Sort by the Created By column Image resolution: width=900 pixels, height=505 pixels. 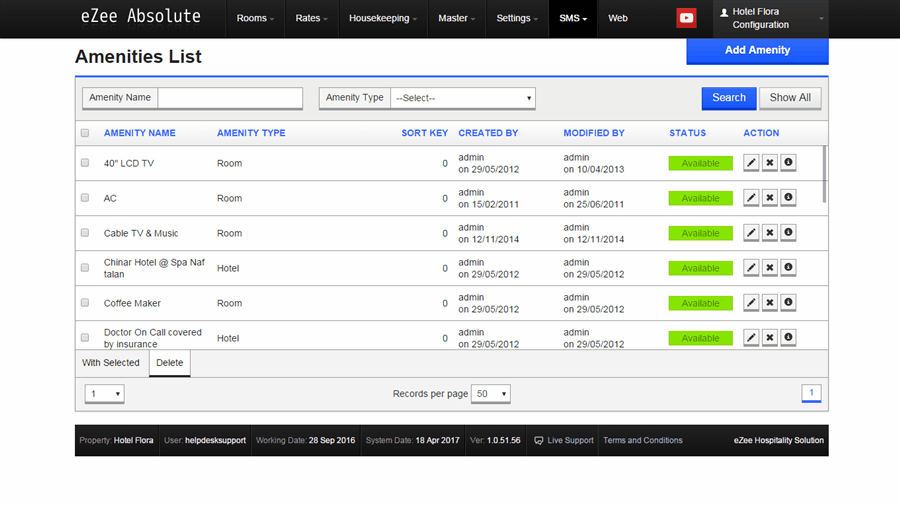[488, 133]
